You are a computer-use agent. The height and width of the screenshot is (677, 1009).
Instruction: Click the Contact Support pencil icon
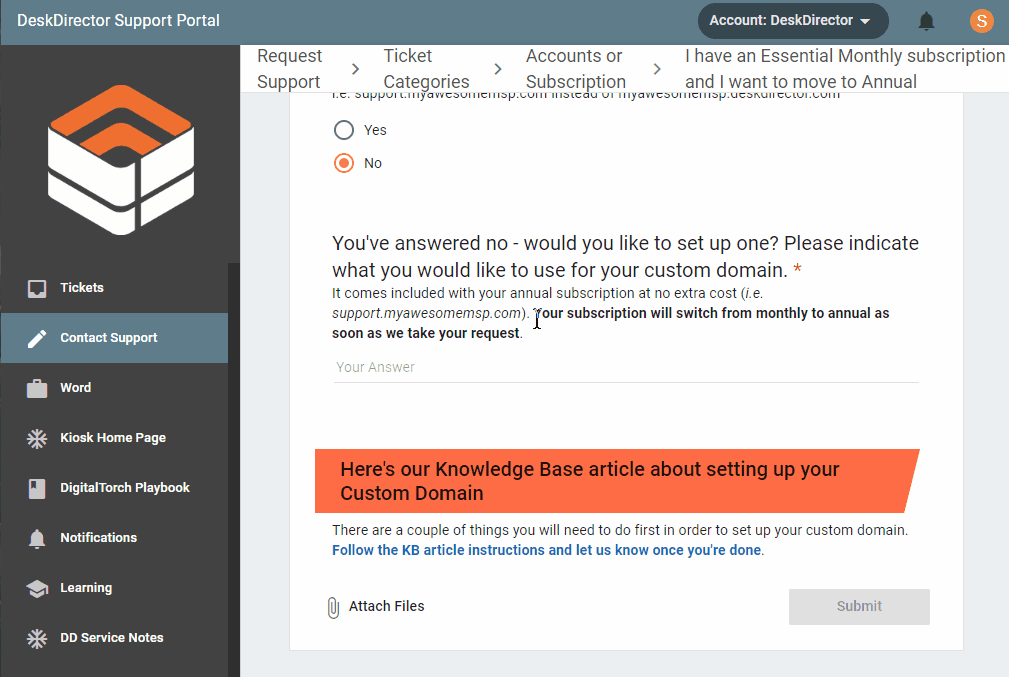click(37, 338)
